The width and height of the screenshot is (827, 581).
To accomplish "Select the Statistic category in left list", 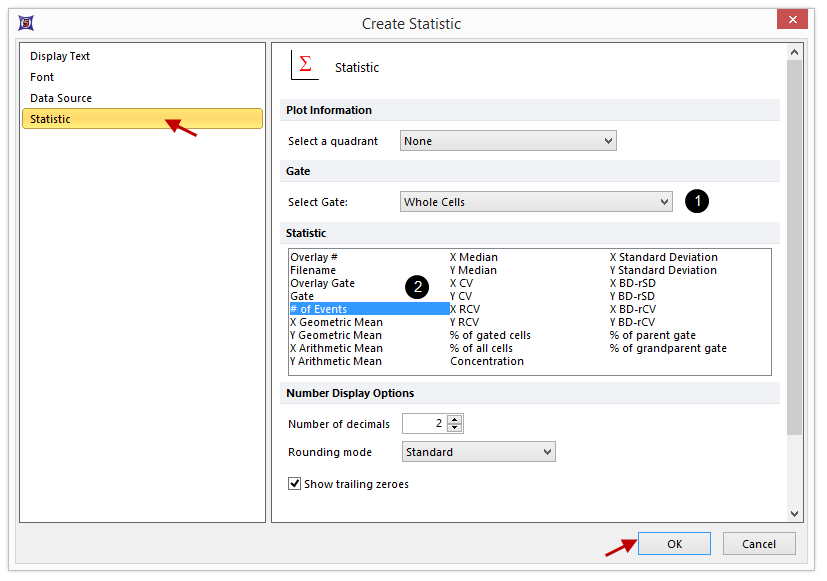I will 50,119.
